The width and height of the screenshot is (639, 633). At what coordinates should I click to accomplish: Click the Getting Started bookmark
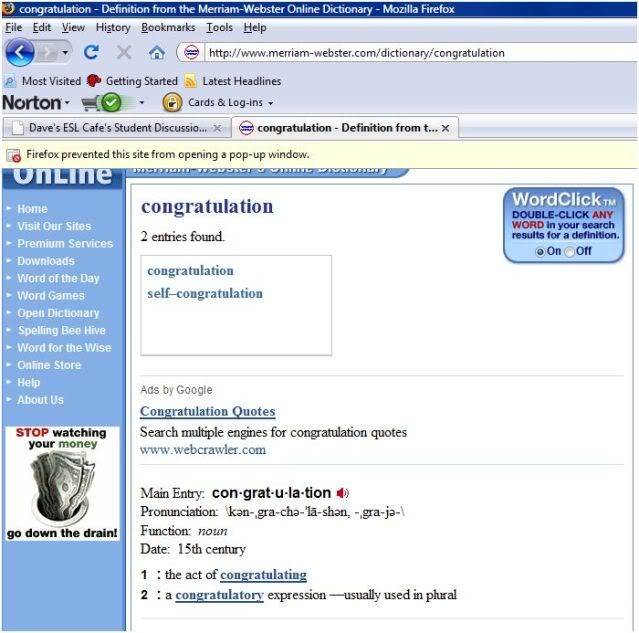pos(133,81)
